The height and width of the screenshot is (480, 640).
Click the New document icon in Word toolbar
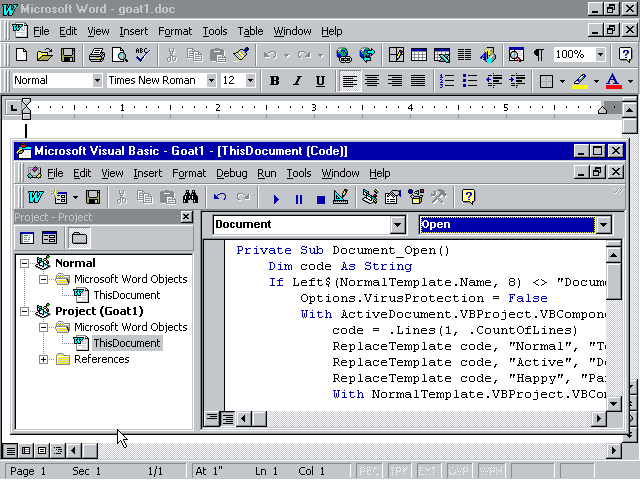coord(21,54)
